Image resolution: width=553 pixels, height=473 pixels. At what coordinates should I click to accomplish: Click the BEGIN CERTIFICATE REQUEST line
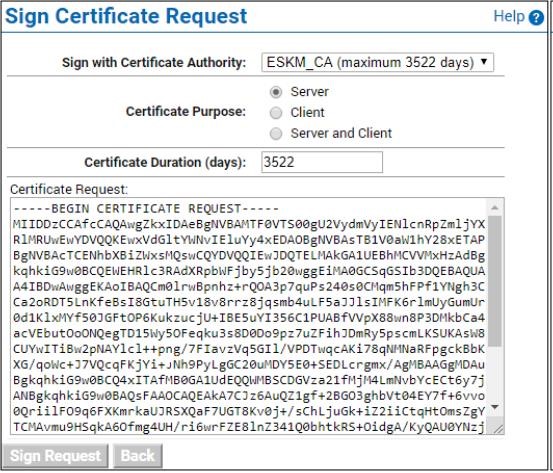coord(146,208)
